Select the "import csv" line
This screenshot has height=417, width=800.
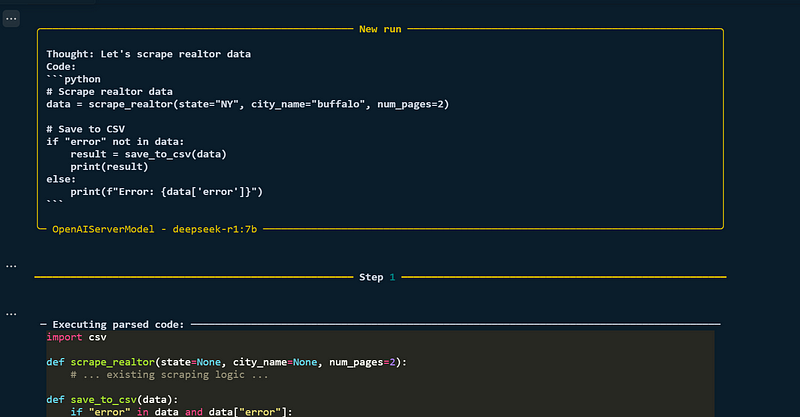(x=77, y=337)
